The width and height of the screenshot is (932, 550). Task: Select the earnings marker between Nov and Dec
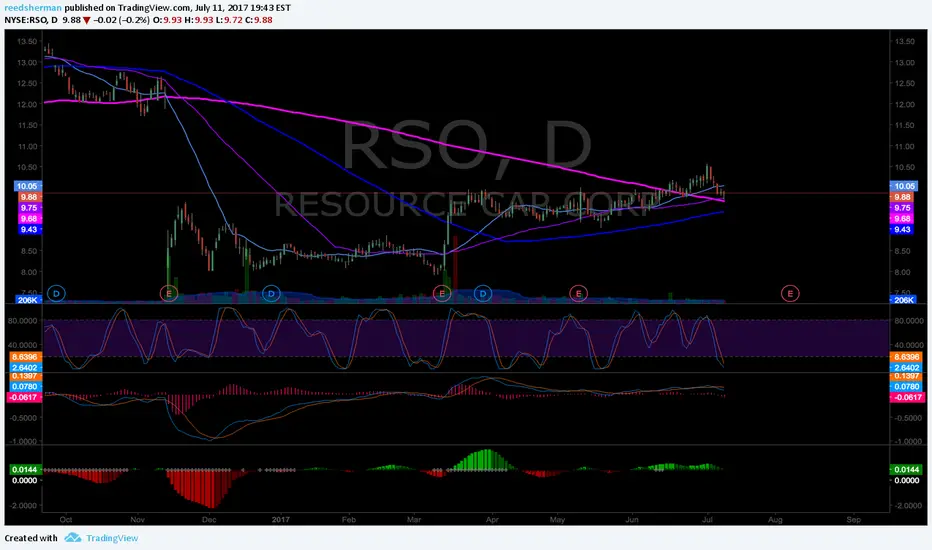pos(169,293)
